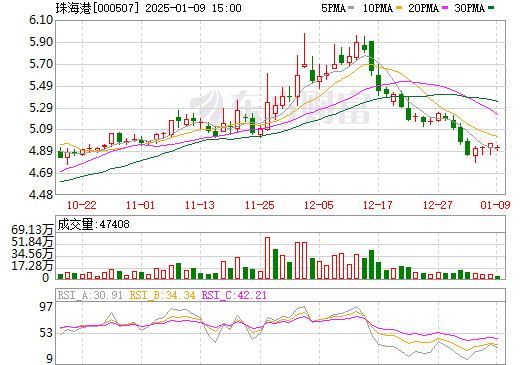The image size is (520, 365).
Task: Select the 30PMA legend label
Action: 469,8
